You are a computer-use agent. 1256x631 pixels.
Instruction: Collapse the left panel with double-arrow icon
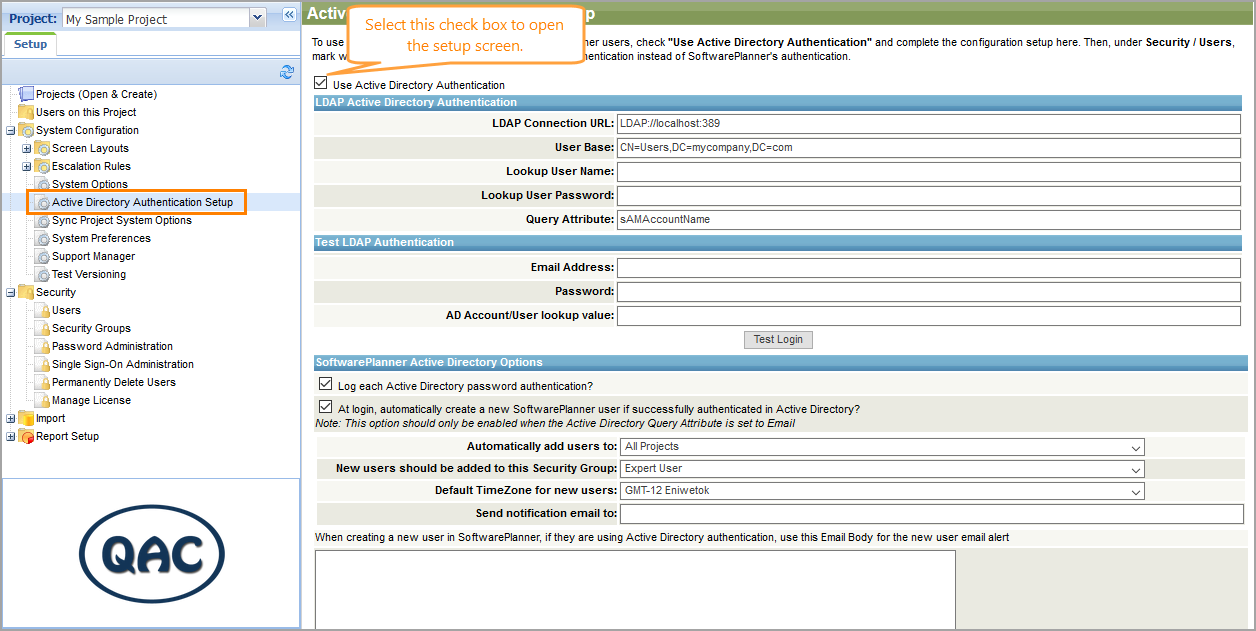tap(288, 15)
